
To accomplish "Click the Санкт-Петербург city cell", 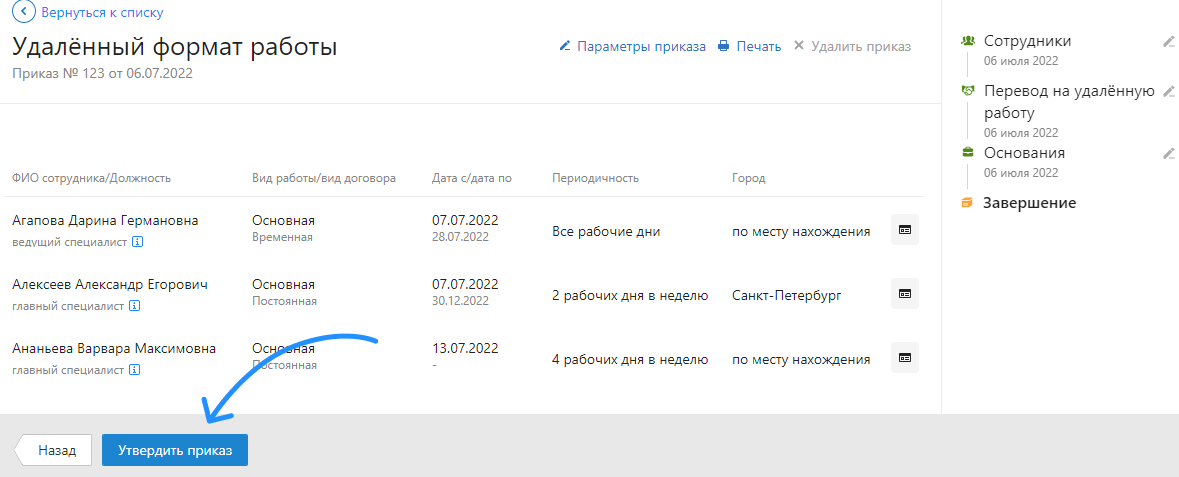I will click(787, 296).
